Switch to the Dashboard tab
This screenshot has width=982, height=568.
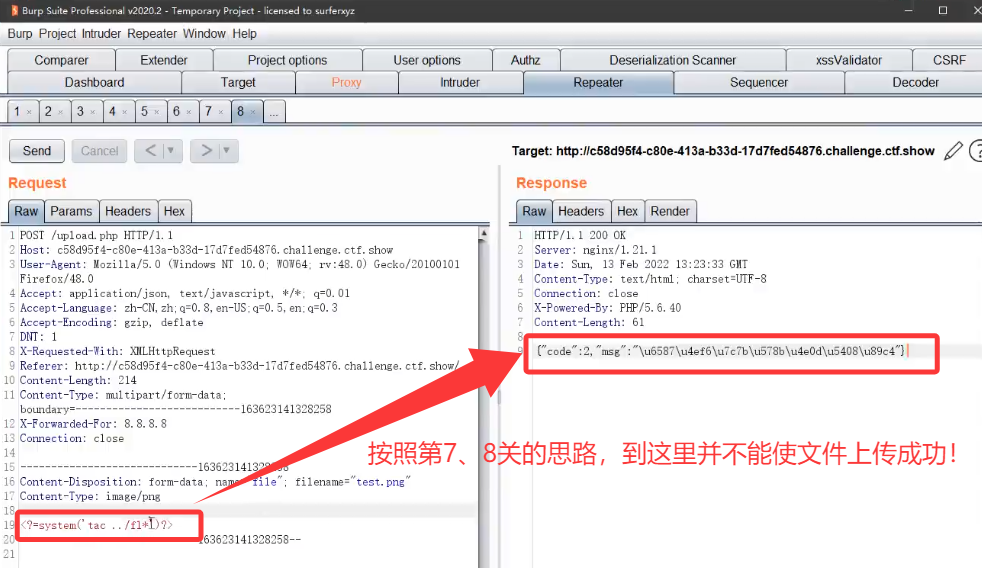point(95,83)
